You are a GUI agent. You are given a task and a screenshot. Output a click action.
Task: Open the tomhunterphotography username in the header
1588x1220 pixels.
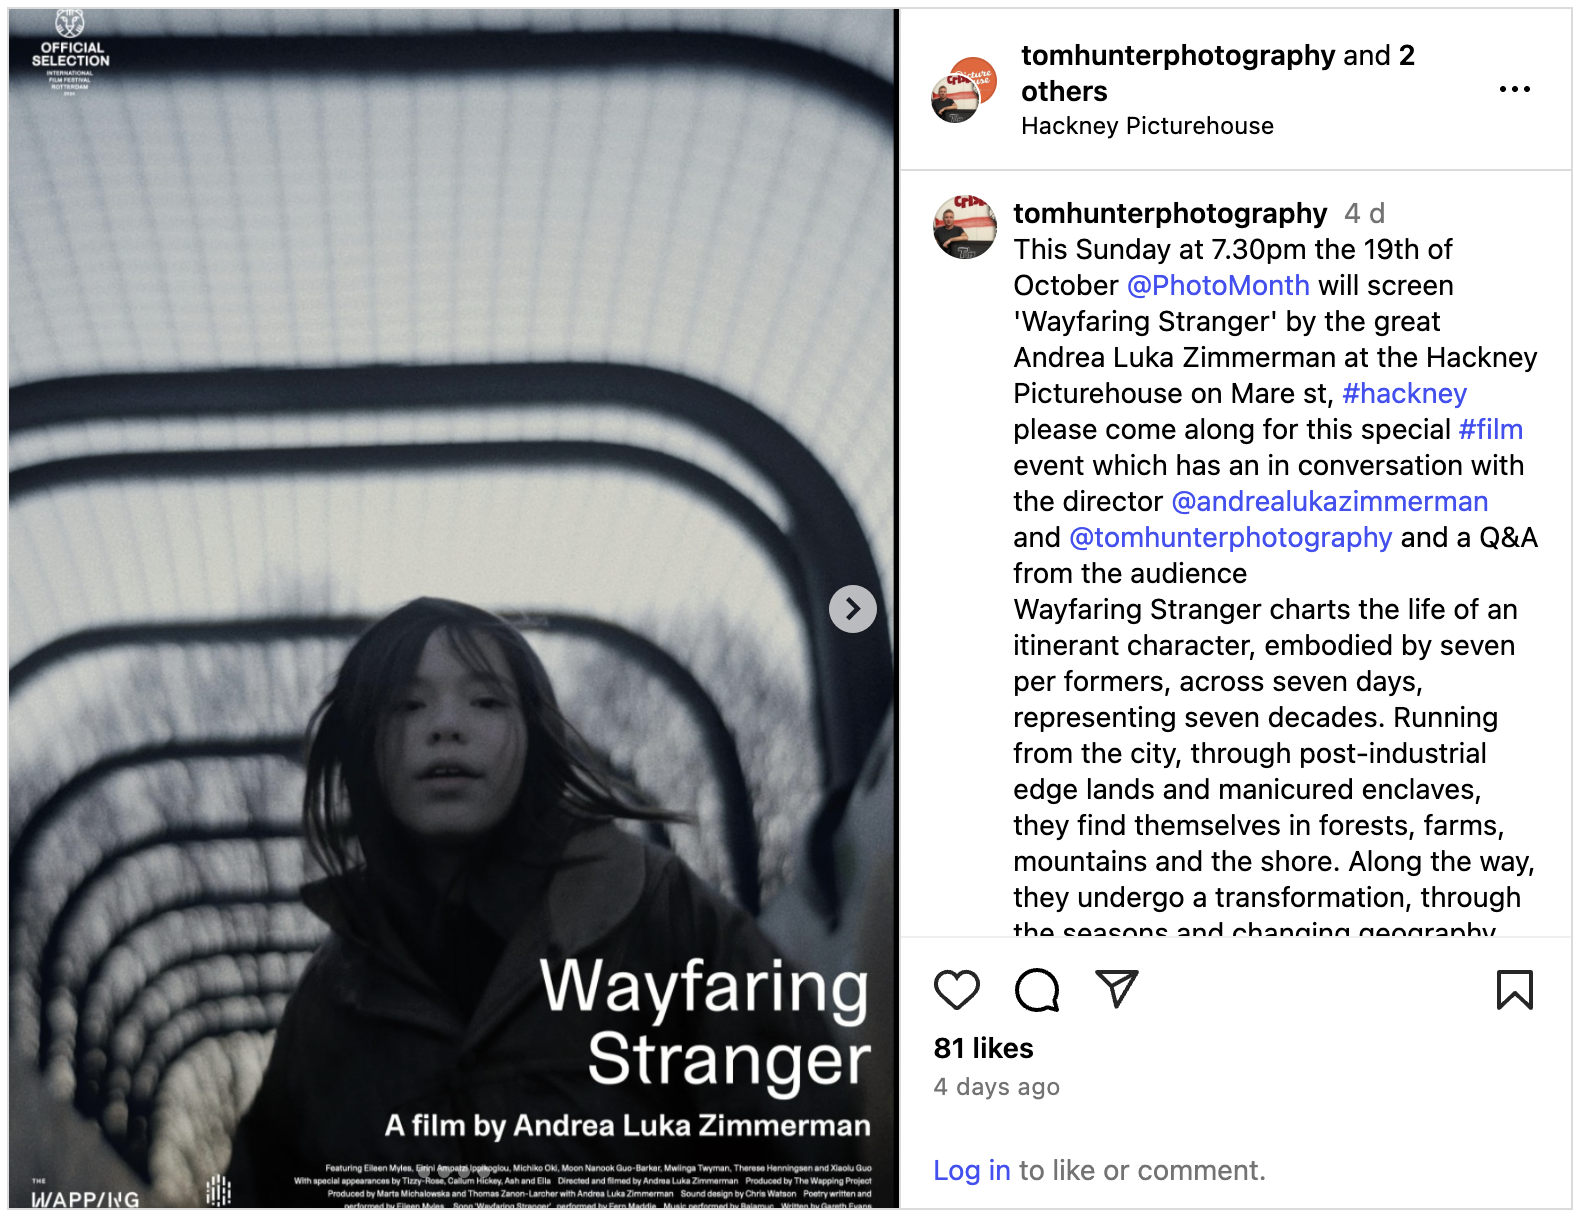pyautogui.click(x=1178, y=56)
